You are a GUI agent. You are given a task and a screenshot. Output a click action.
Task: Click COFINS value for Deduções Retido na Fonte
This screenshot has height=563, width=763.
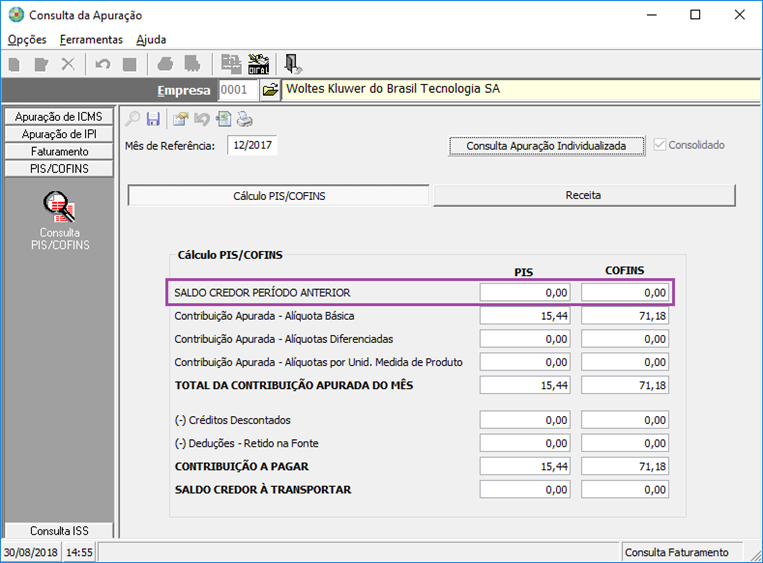coord(625,443)
